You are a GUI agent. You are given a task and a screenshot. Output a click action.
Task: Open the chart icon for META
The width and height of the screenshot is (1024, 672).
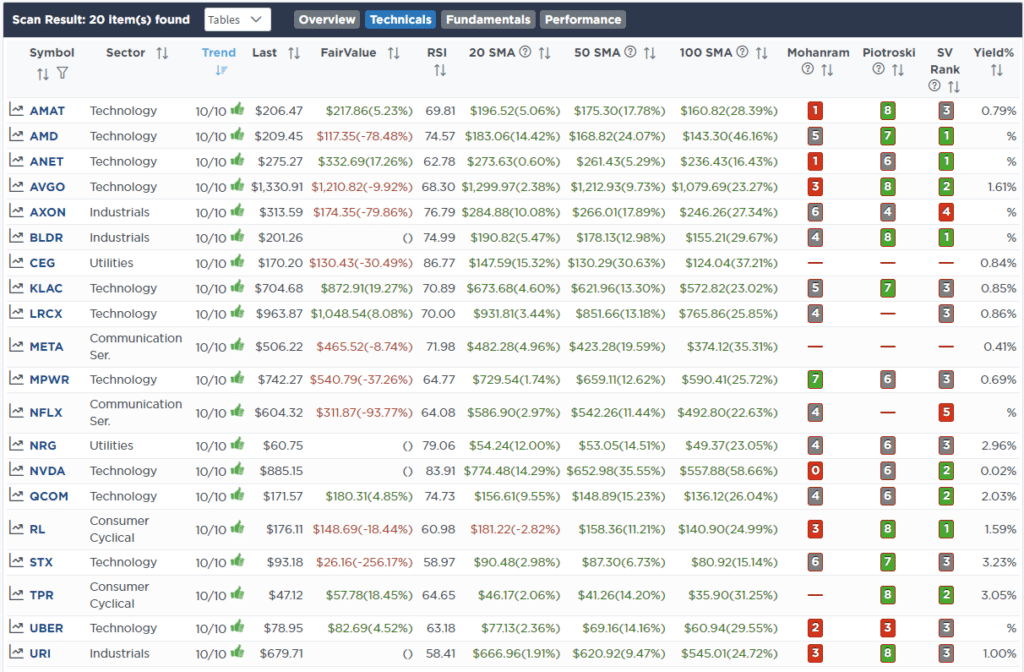(16, 345)
